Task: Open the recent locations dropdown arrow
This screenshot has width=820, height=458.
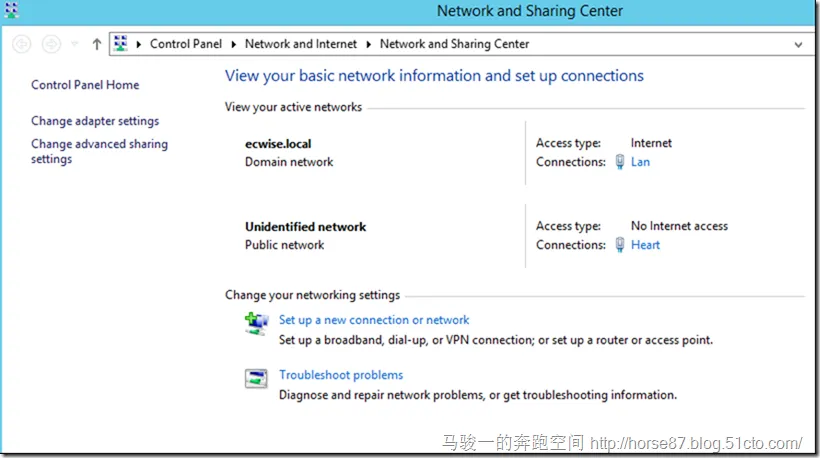Action: coord(74,44)
